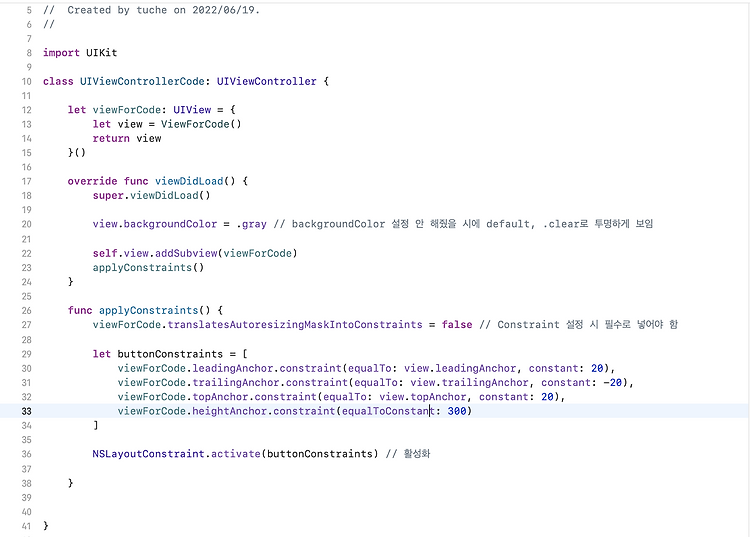This screenshot has width=750, height=537.
Task: Click 'buttonConstraints' in let declaration on line 29
Action: pyautogui.click(x=170, y=354)
